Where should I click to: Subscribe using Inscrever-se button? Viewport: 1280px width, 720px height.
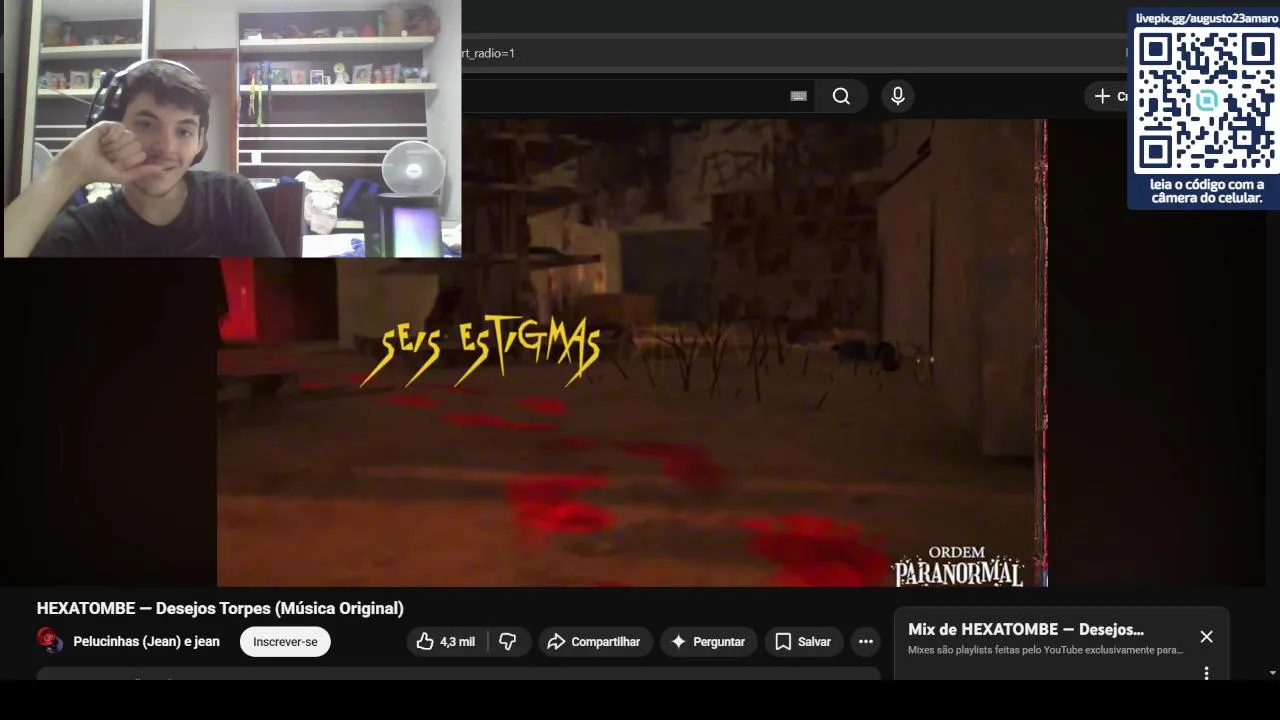pos(285,642)
